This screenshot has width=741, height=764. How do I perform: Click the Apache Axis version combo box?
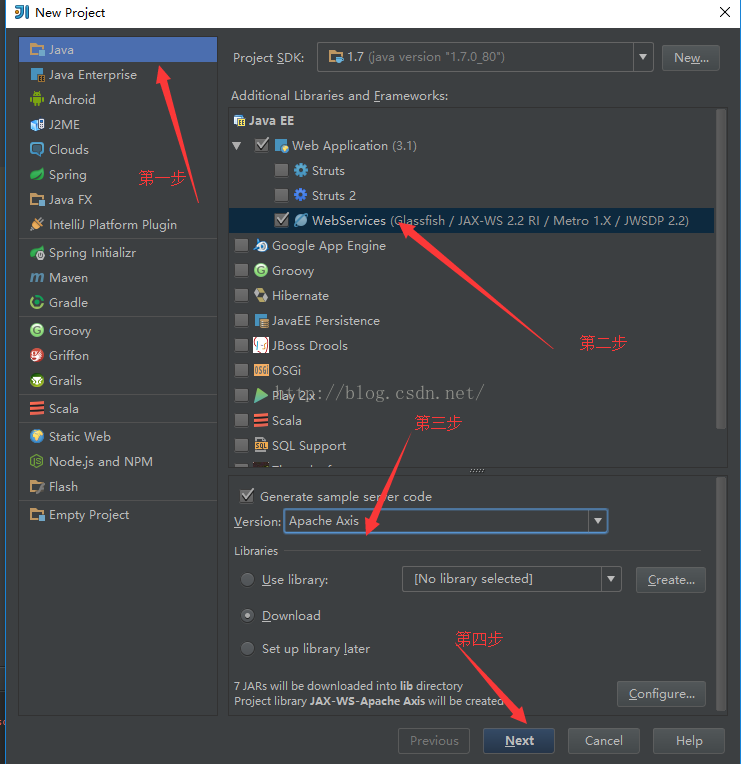pos(446,521)
